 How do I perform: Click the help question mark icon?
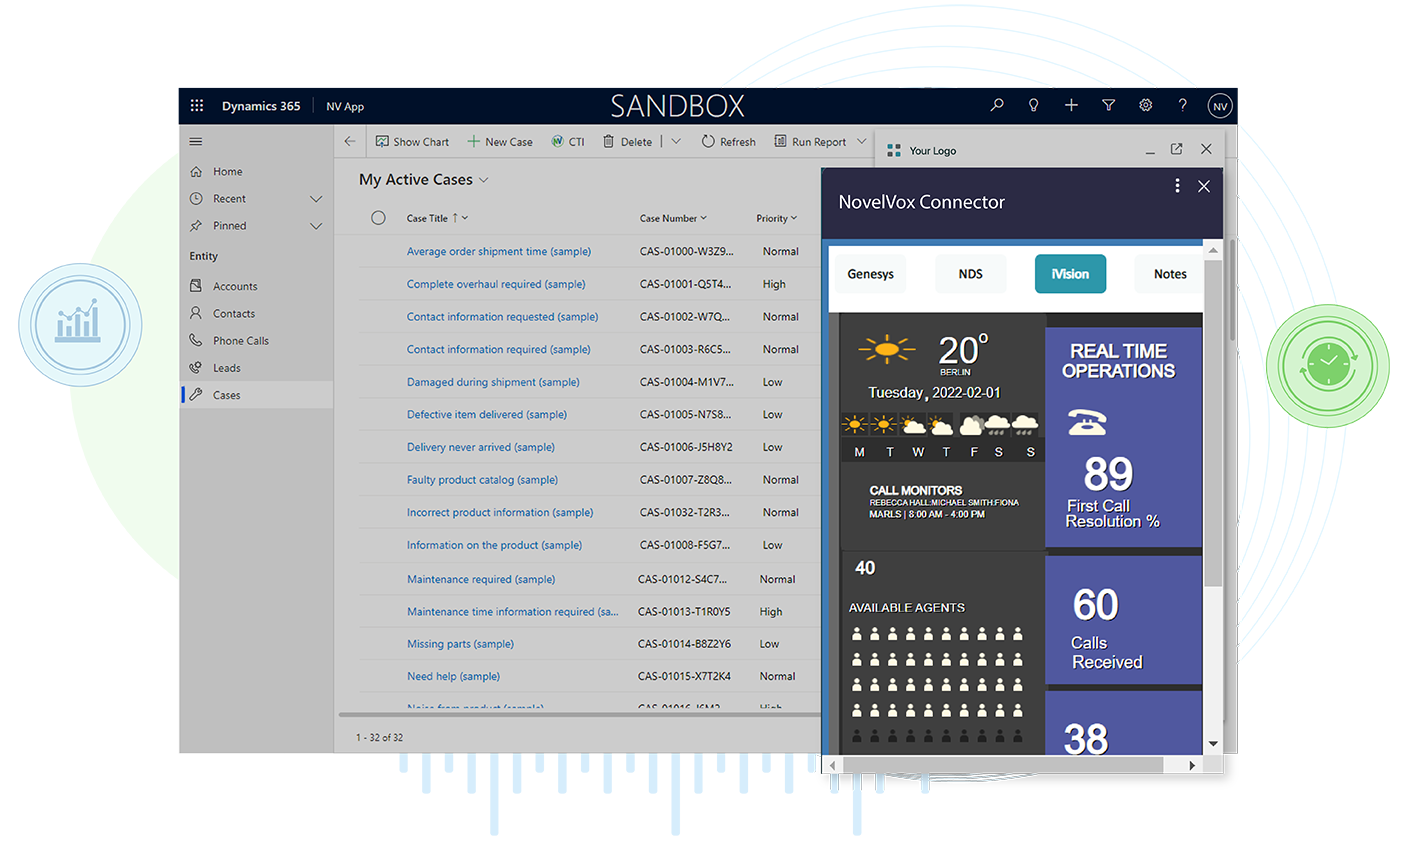[x=1183, y=105]
